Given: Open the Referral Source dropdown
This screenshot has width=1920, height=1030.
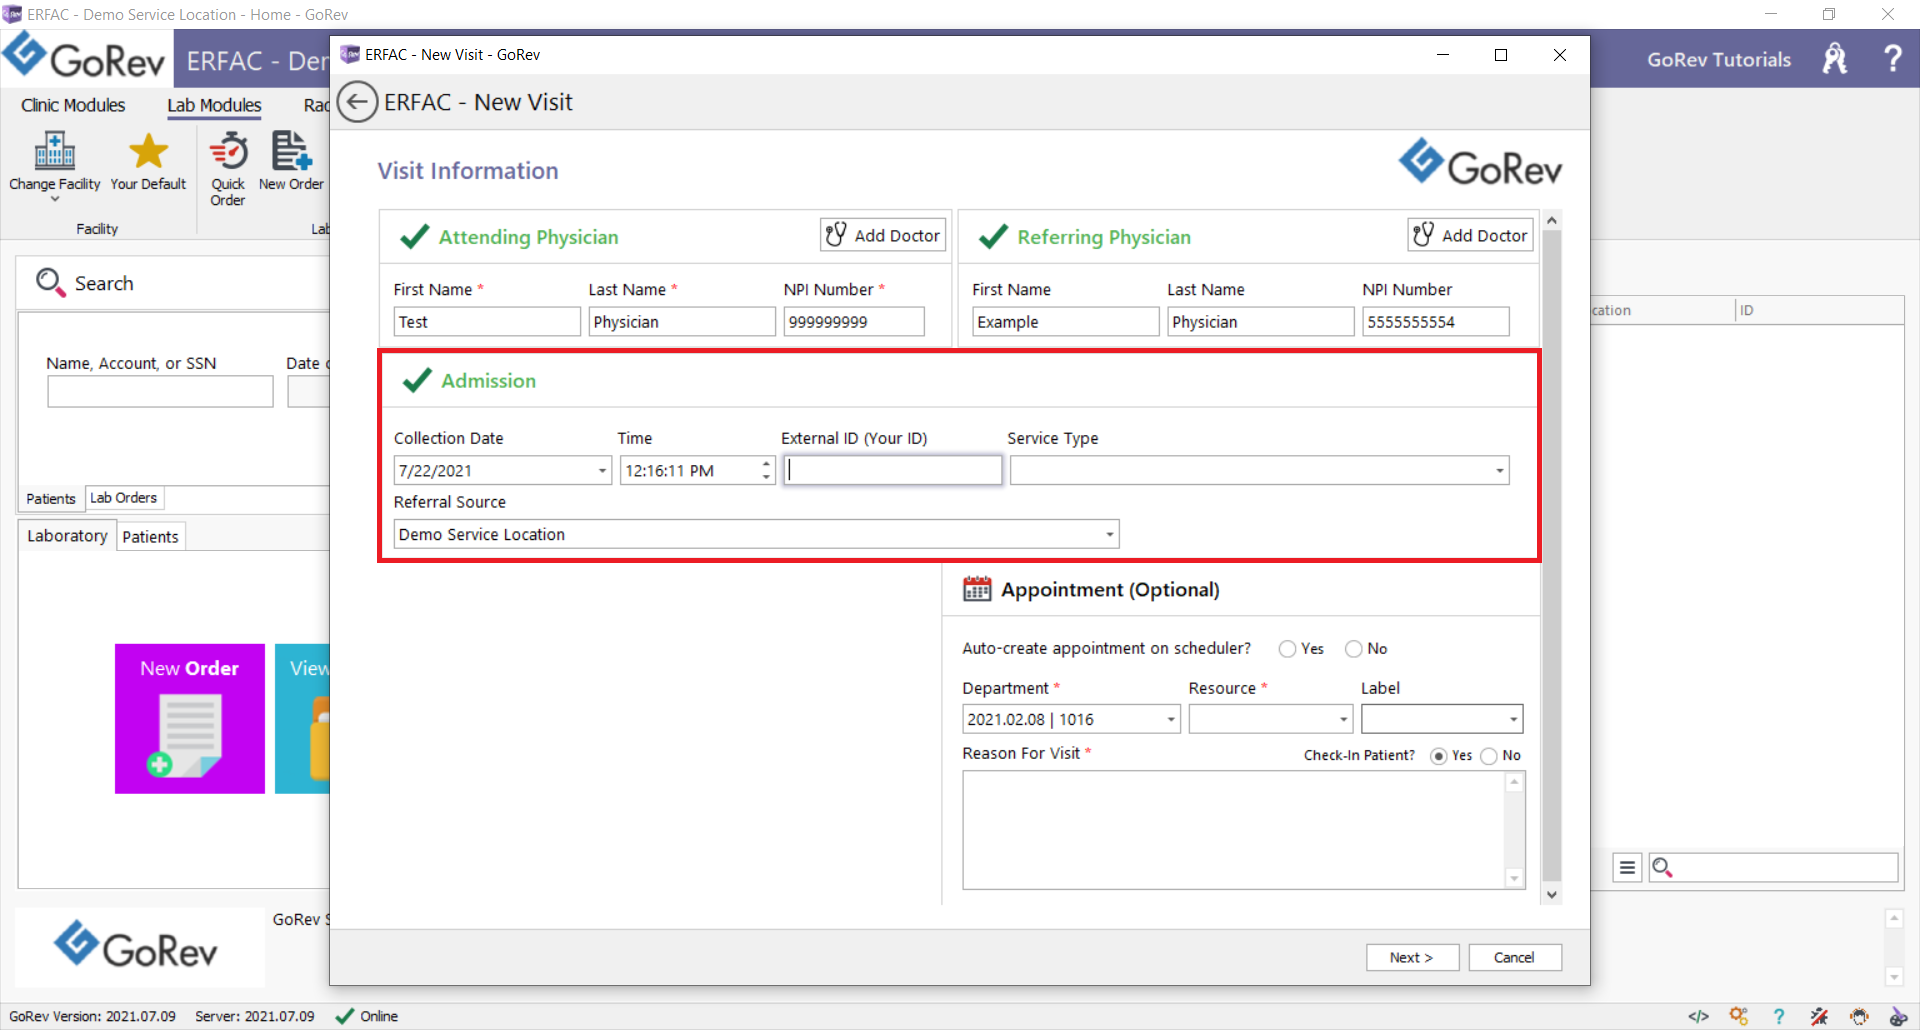Looking at the screenshot, I should point(1109,535).
